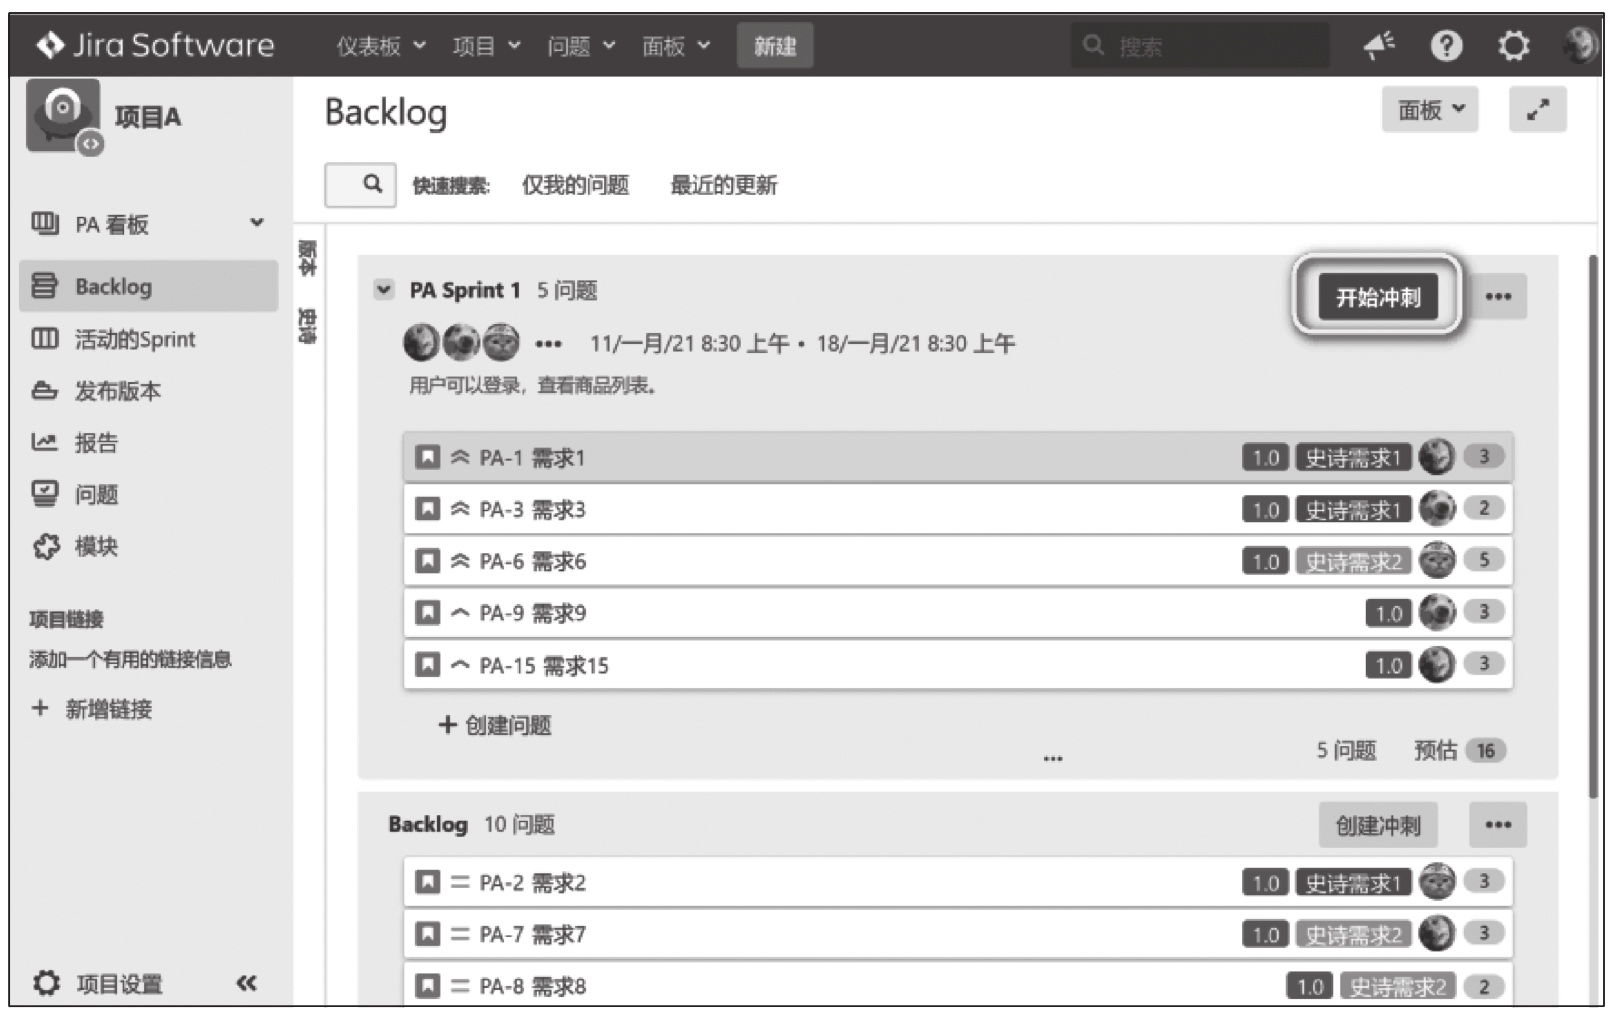
Task: Select issue row PA-2 需求2
Action: tap(958, 882)
